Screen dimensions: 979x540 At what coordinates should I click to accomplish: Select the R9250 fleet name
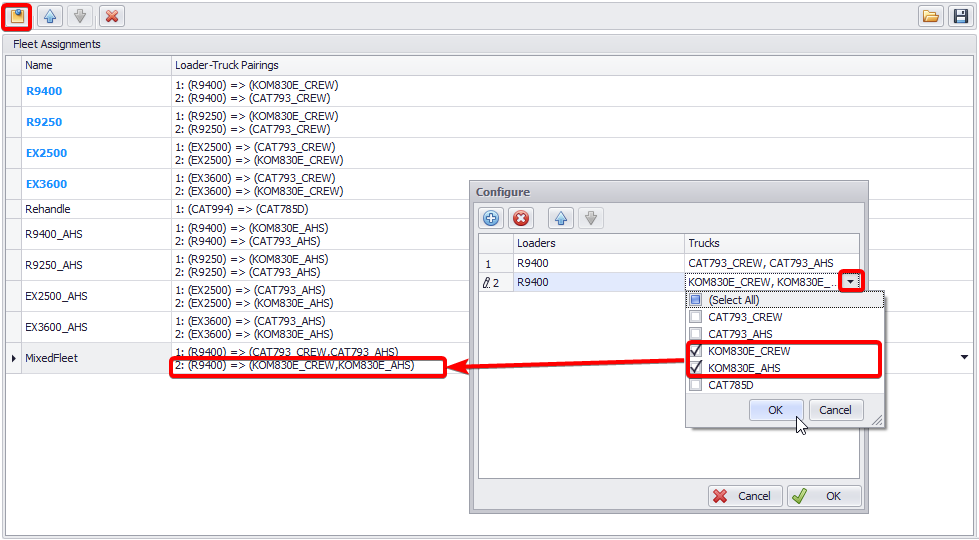click(44, 122)
